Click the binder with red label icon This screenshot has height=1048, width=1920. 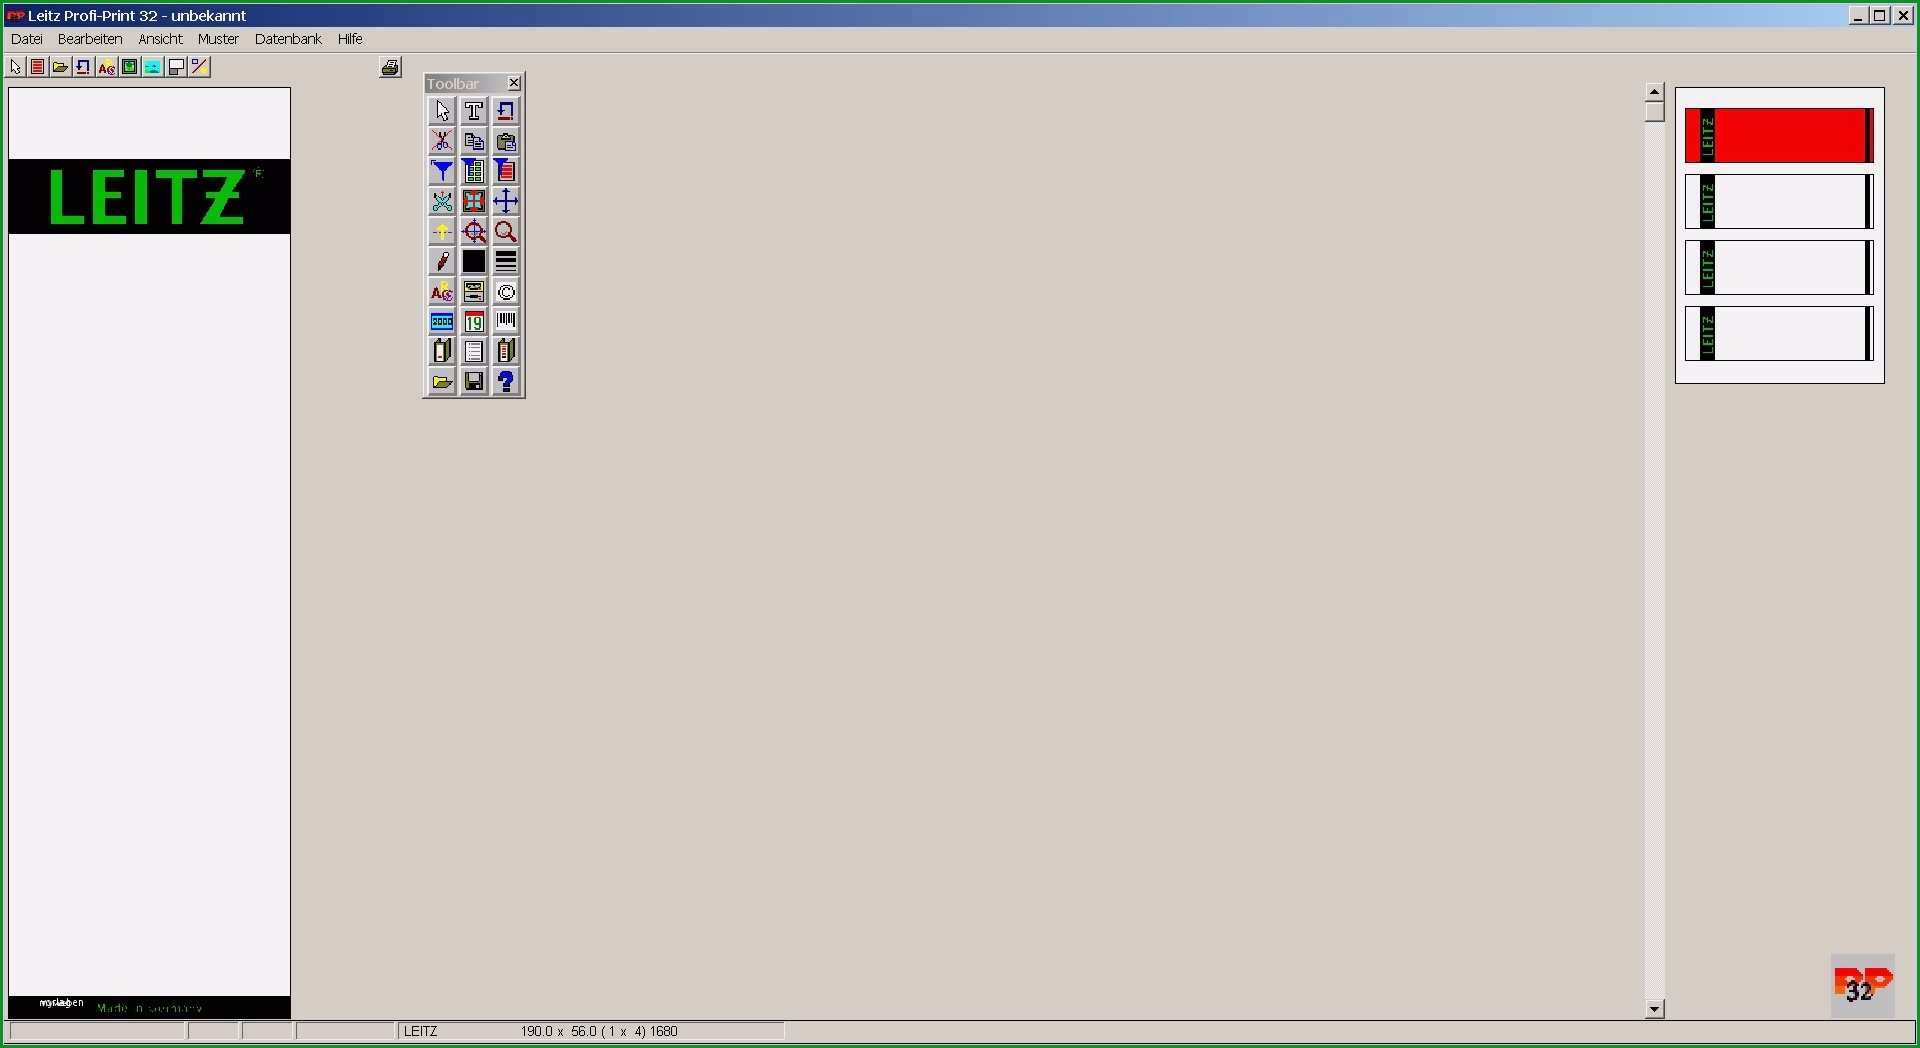(506, 351)
